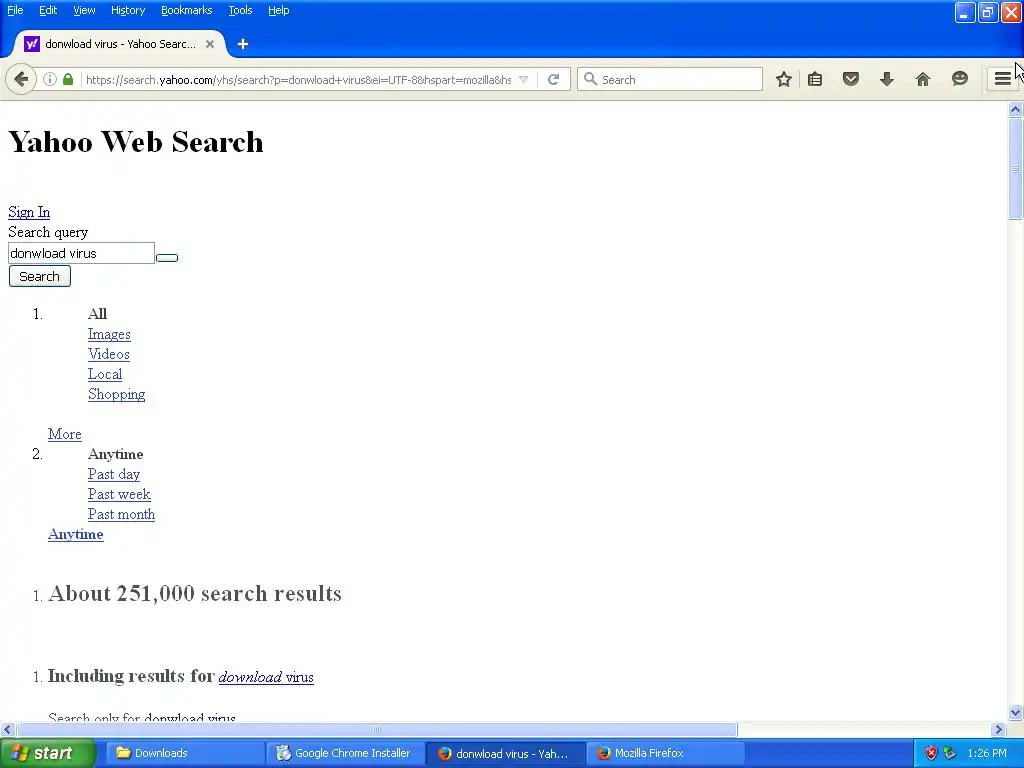The image size is (1024, 768).
Task: Open the Hello chat smiley icon
Action: pyautogui.click(x=959, y=79)
